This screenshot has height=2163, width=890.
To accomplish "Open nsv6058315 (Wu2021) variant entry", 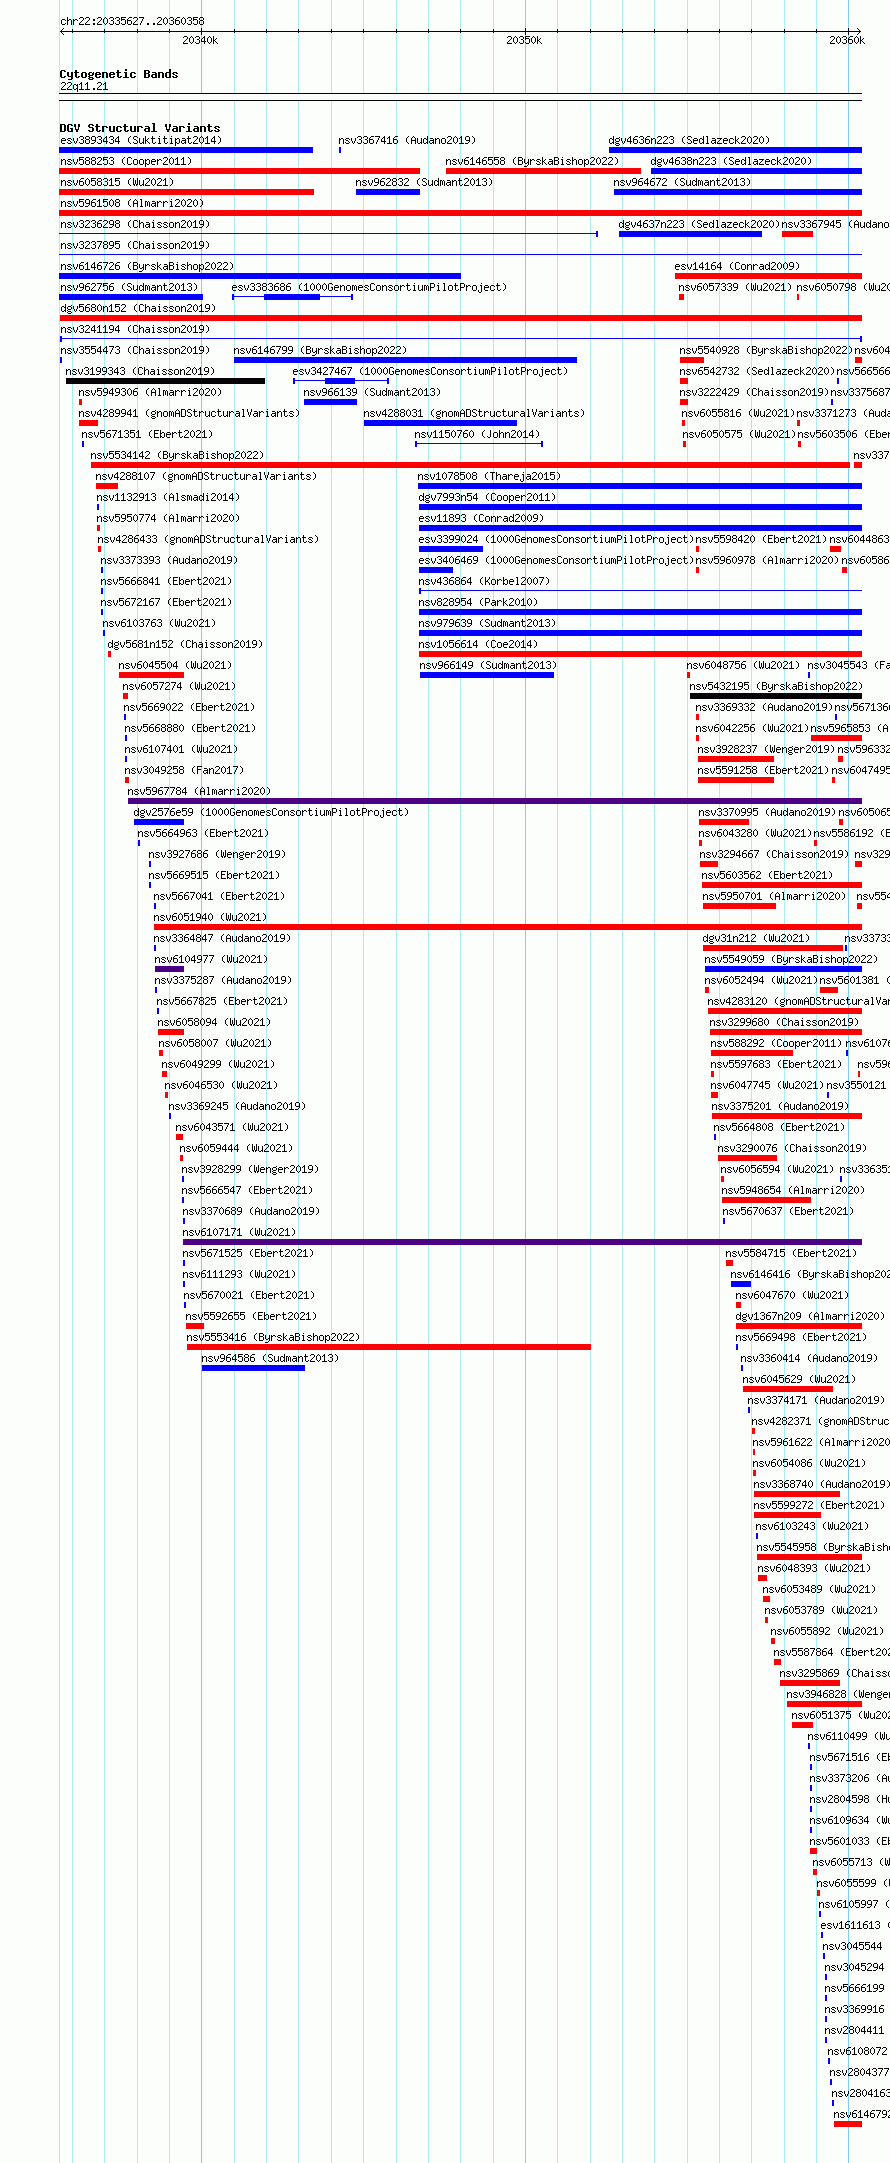I will click(116, 182).
